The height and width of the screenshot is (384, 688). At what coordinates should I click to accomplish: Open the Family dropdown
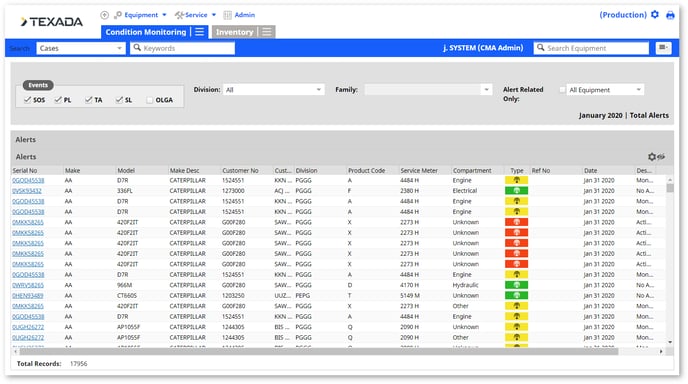point(428,90)
